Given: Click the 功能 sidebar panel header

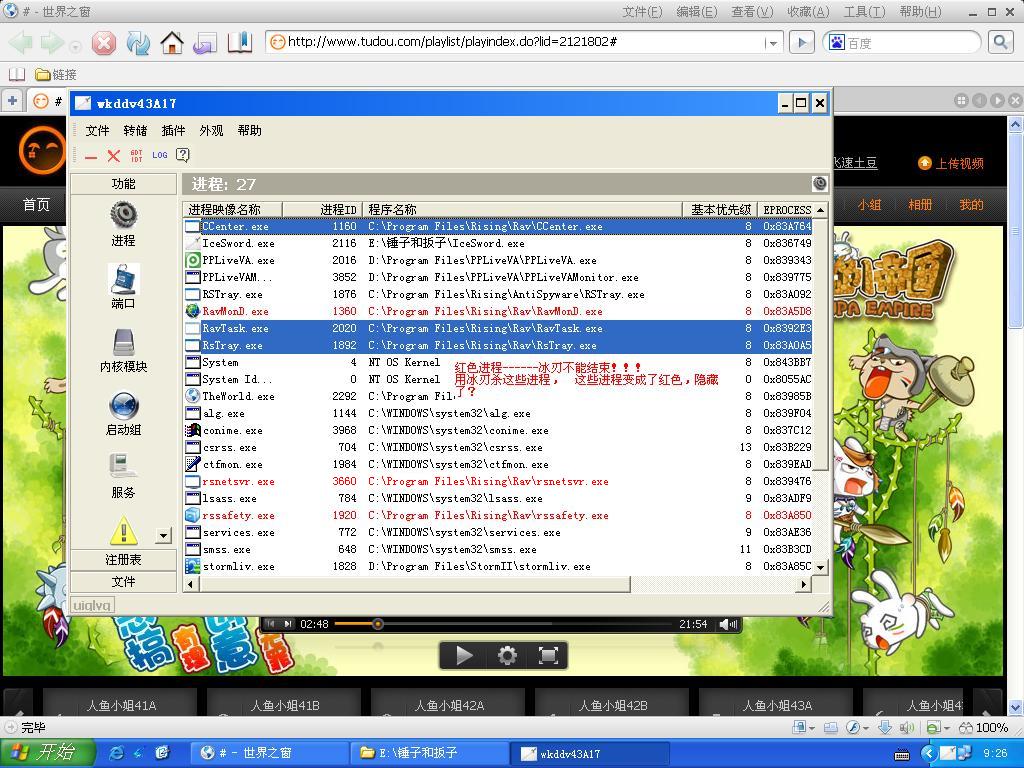Looking at the screenshot, I should click(x=123, y=184).
